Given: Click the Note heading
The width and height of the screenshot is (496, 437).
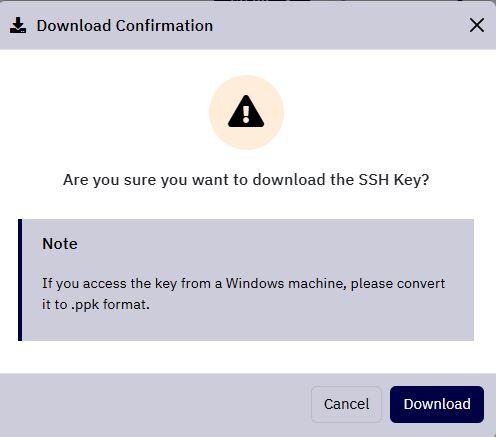Looking at the screenshot, I should [x=60, y=244].
